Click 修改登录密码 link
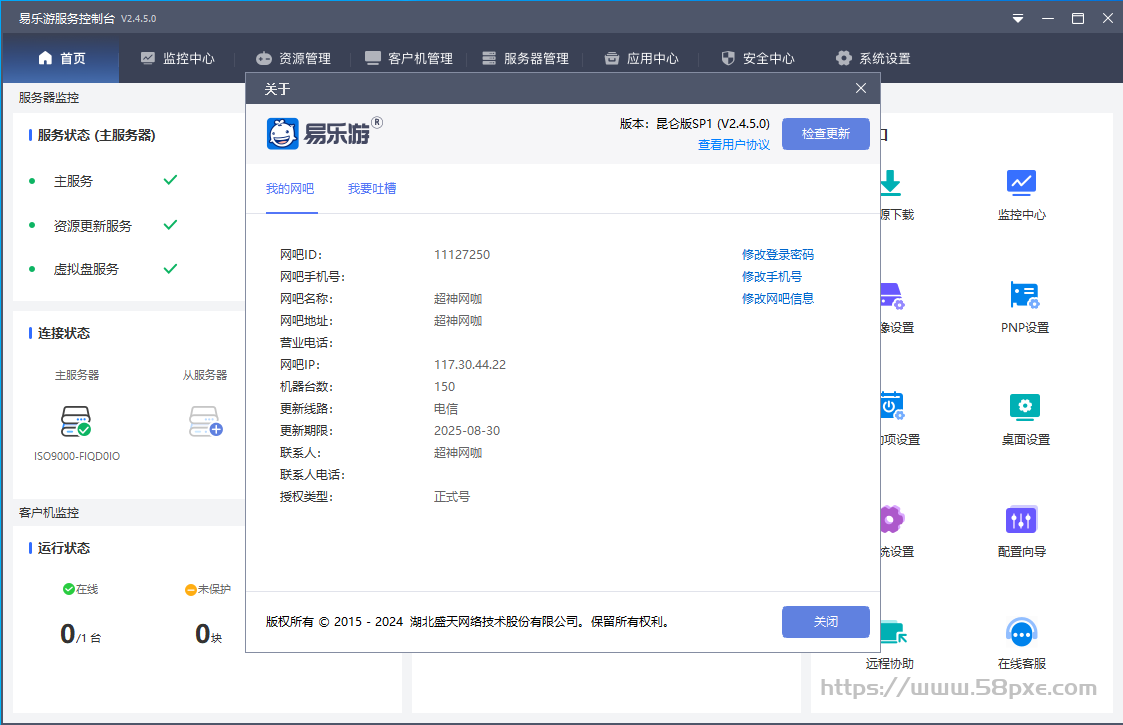 [778, 254]
